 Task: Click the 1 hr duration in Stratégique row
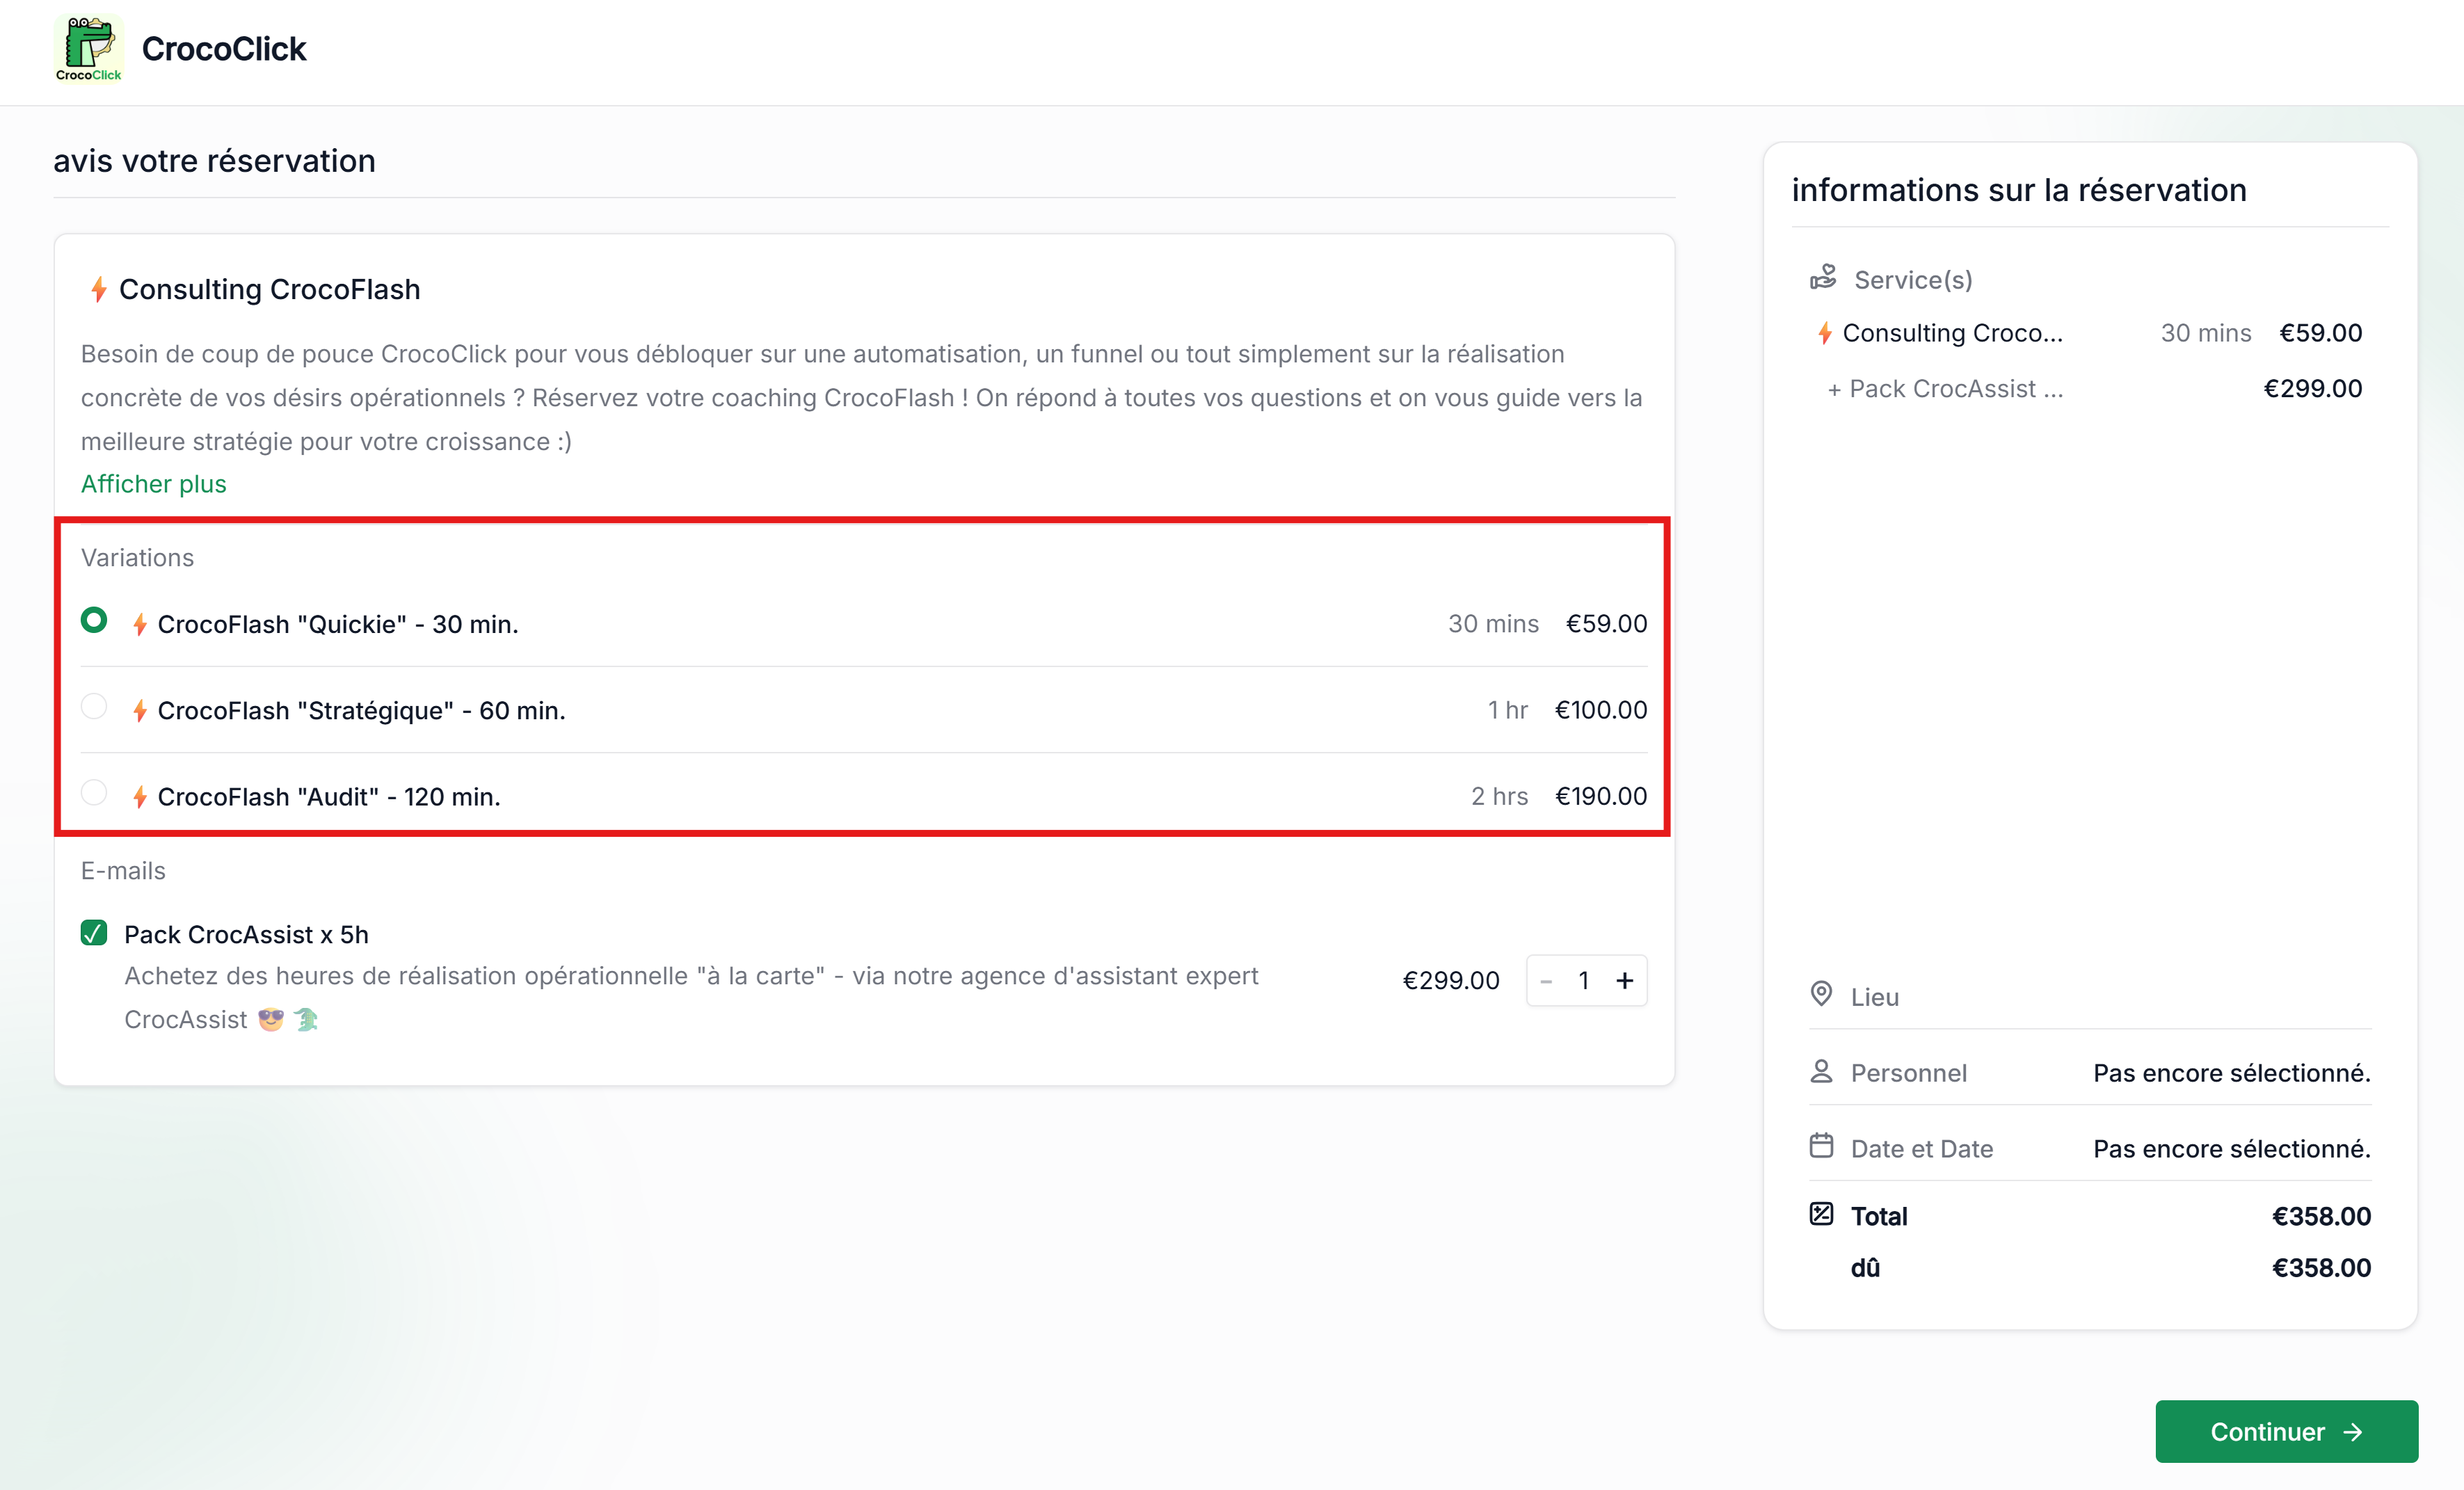pos(1507,710)
